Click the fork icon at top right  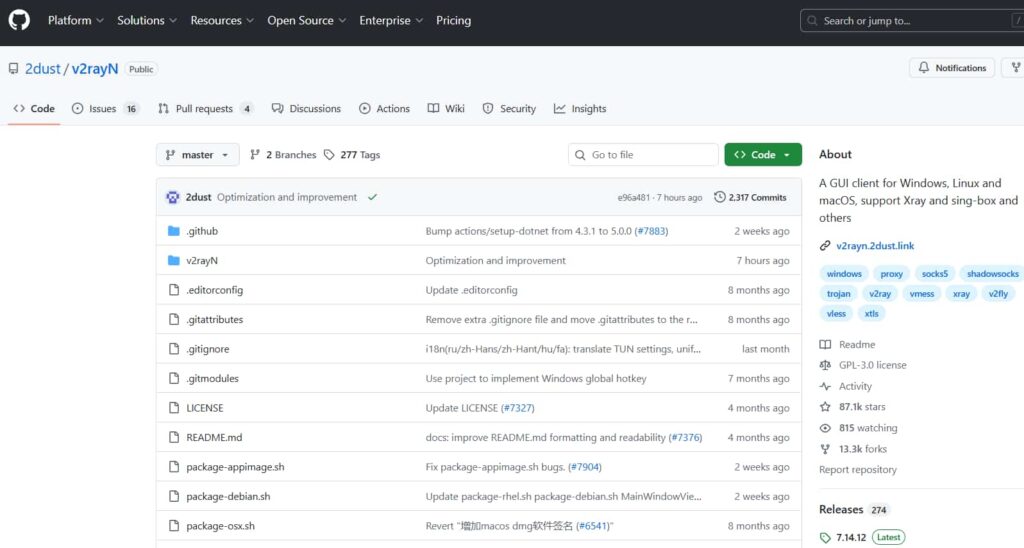(1016, 68)
